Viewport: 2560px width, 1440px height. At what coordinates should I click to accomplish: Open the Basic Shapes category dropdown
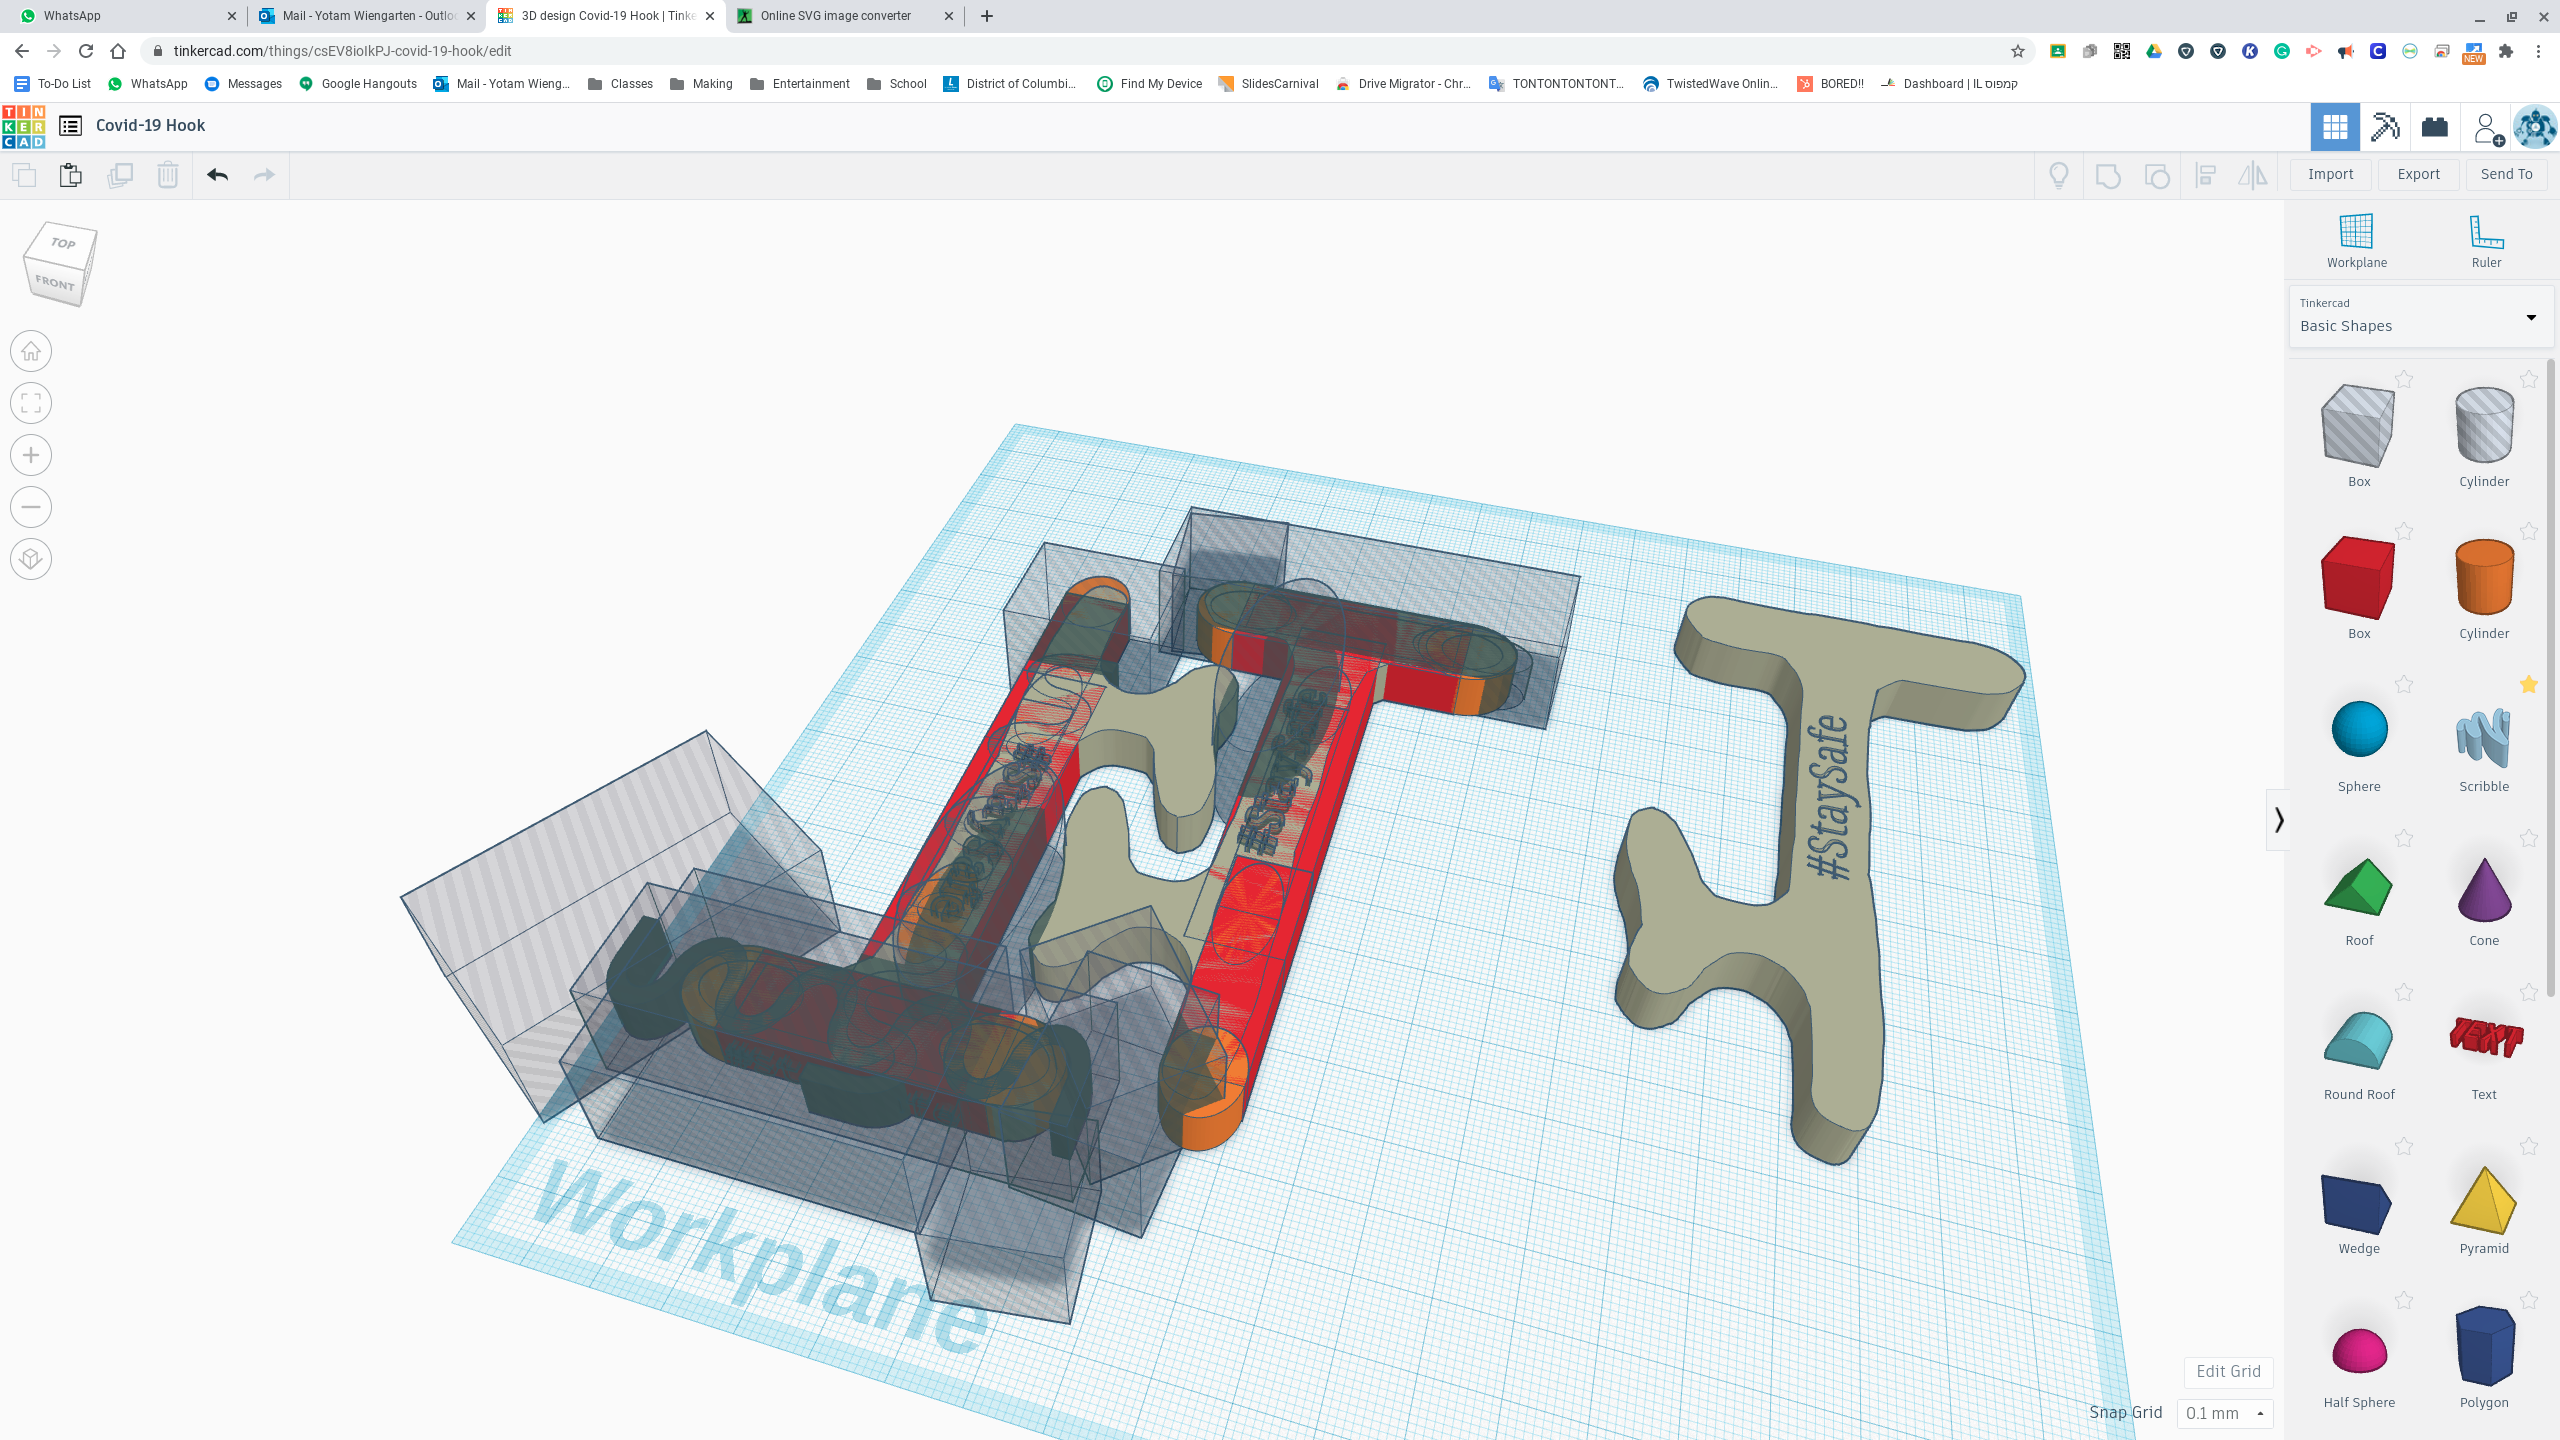tap(2421, 317)
